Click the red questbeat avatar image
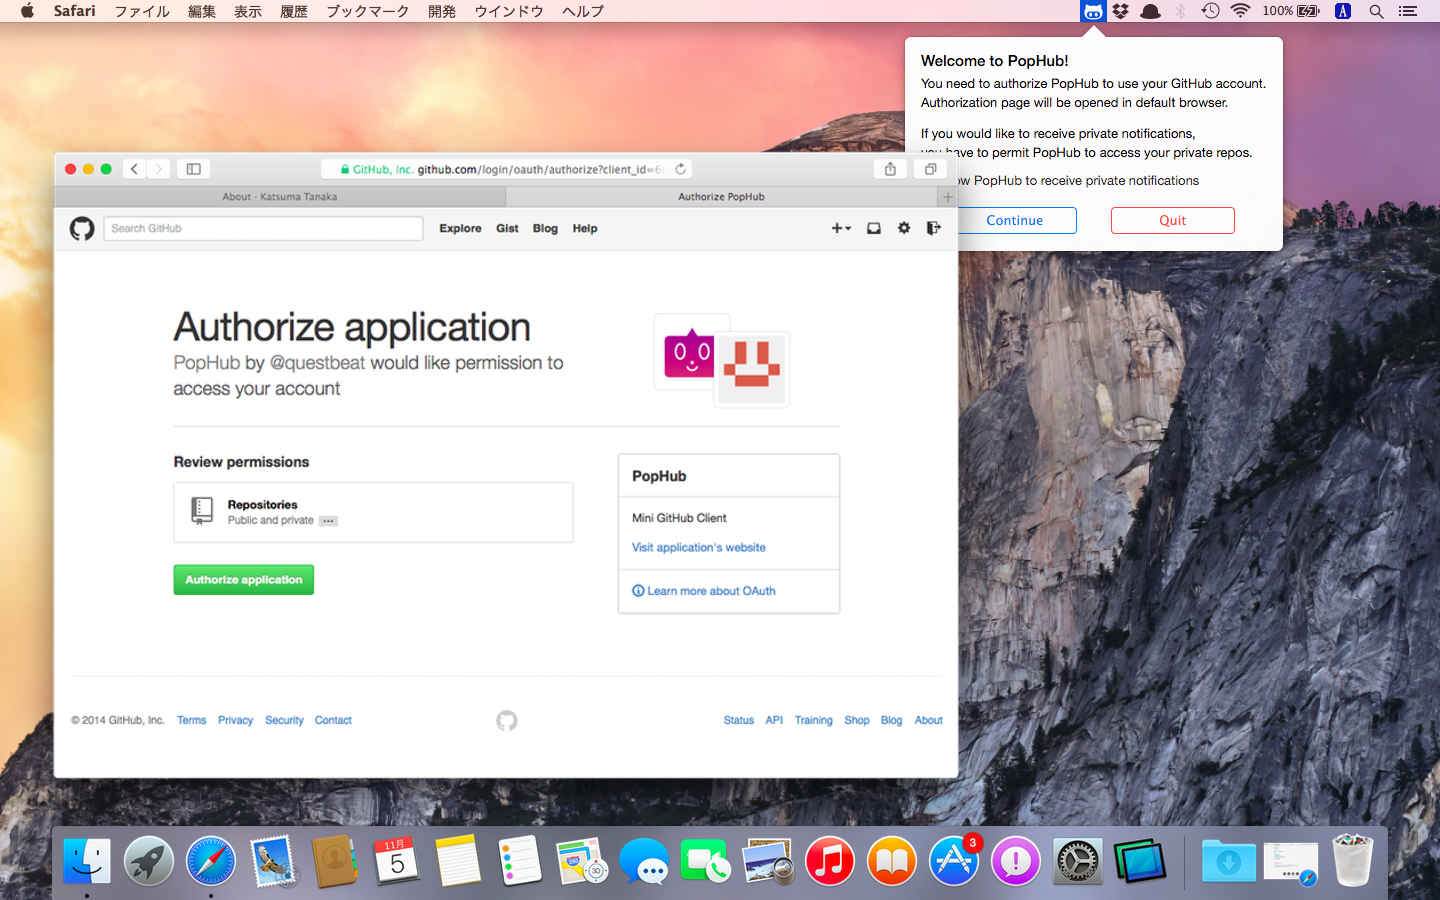This screenshot has width=1440, height=900. (x=751, y=369)
